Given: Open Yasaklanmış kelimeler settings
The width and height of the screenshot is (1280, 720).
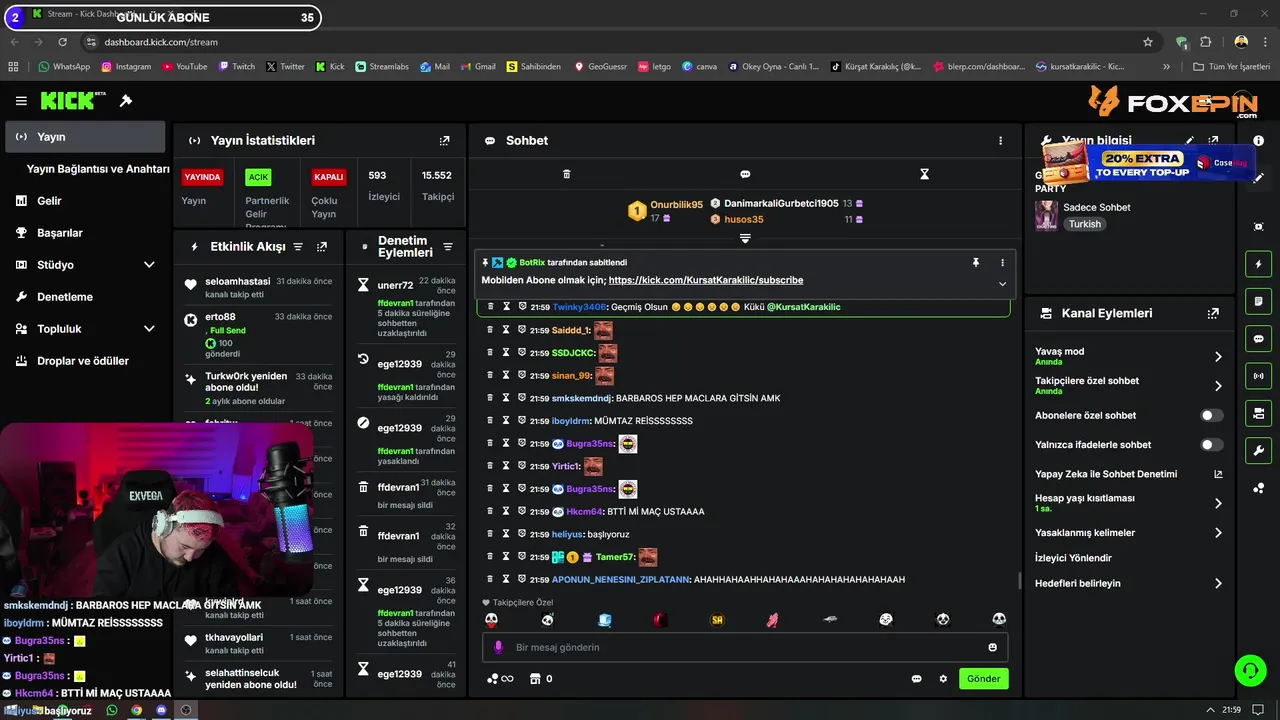Looking at the screenshot, I should click(1128, 533).
